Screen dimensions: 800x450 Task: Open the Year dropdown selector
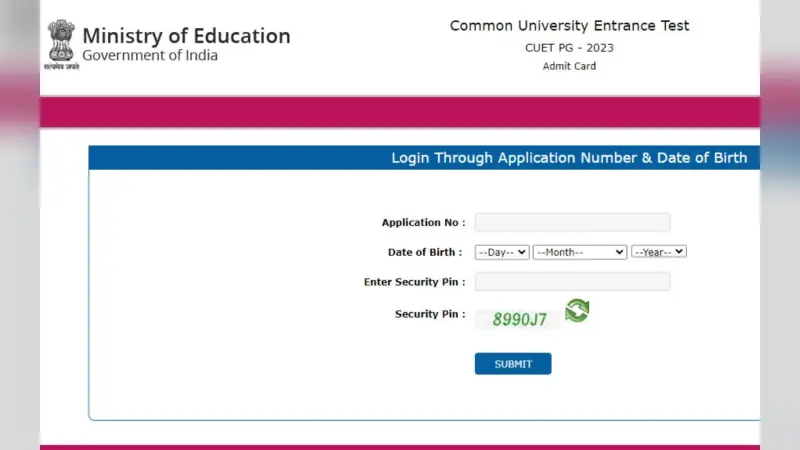point(659,252)
